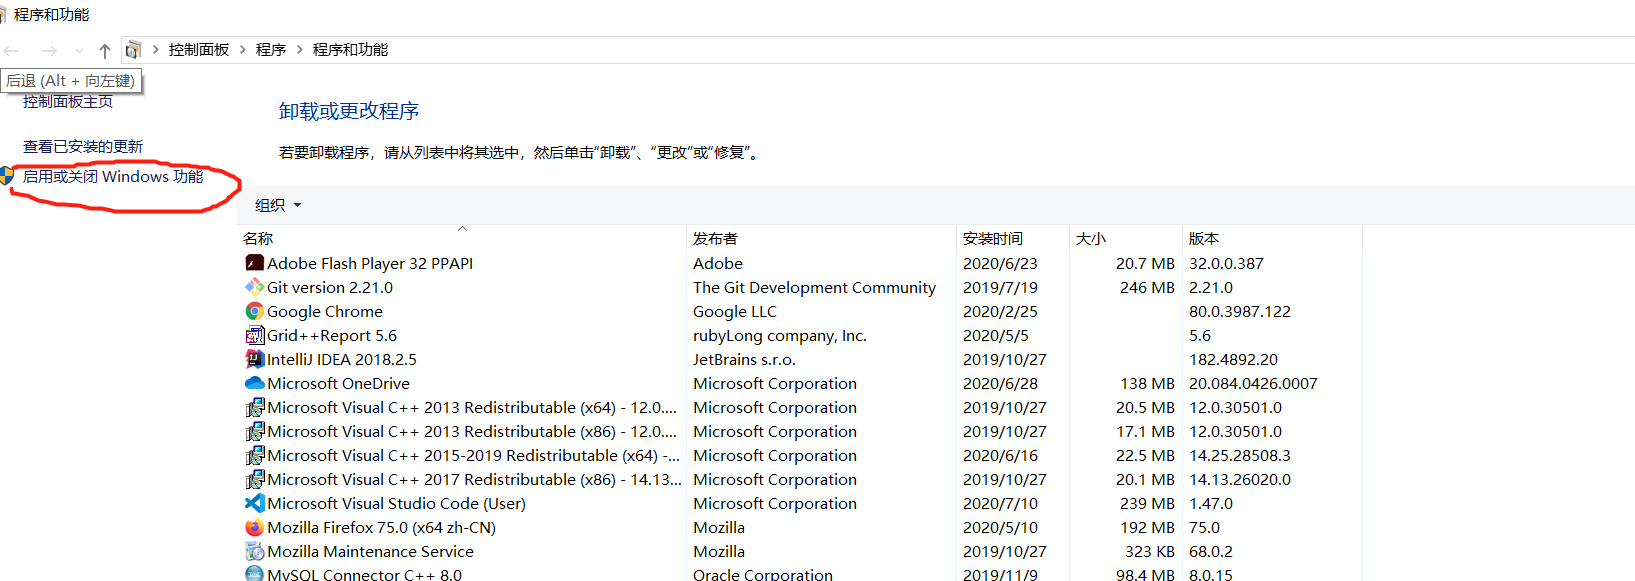
Task: Click the Microsoft OneDrive cloud icon
Action: pos(255,383)
